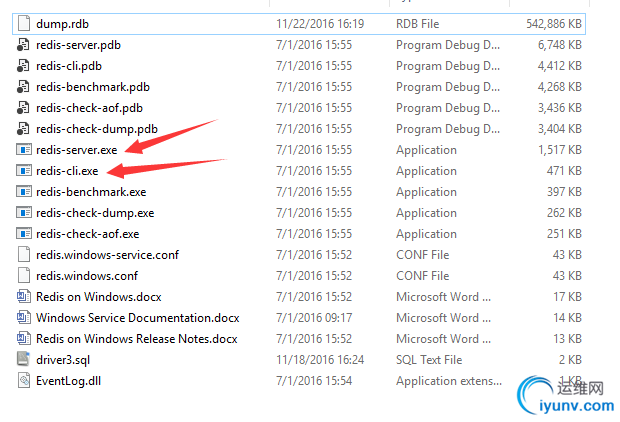The image size is (620, 422).
Task: Click the redis.windows-service.conf file name
Action: [x=108, y=255]
